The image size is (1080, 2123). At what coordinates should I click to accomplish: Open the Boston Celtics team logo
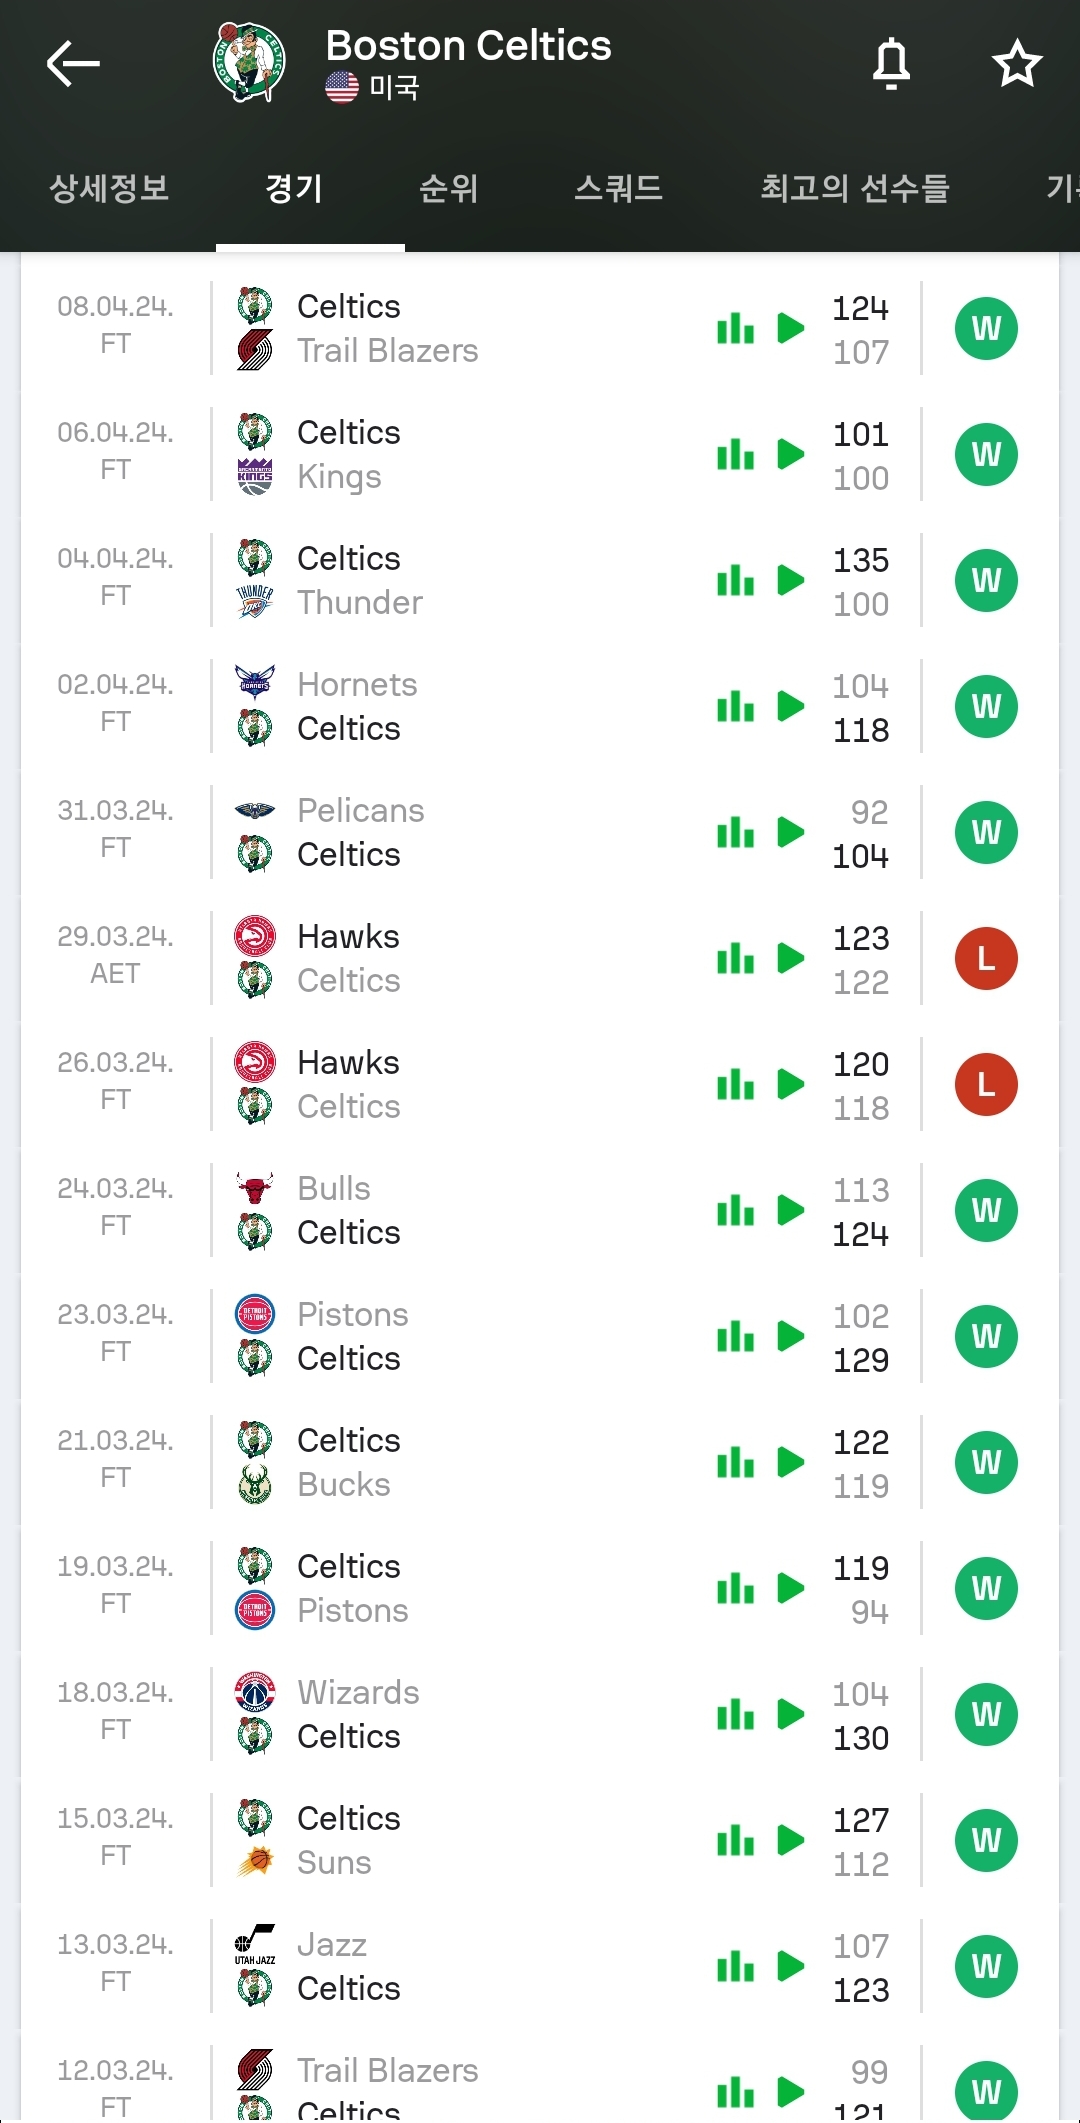[249, 64]
